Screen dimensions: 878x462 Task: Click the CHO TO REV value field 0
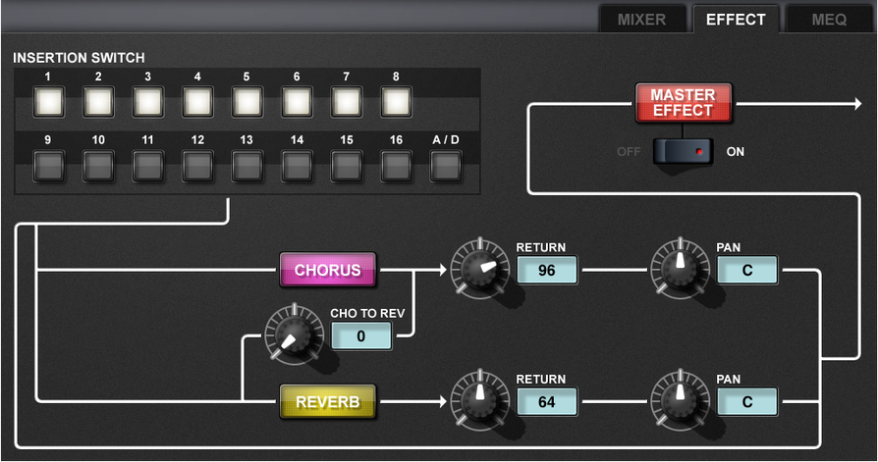[x=361, y=336]
